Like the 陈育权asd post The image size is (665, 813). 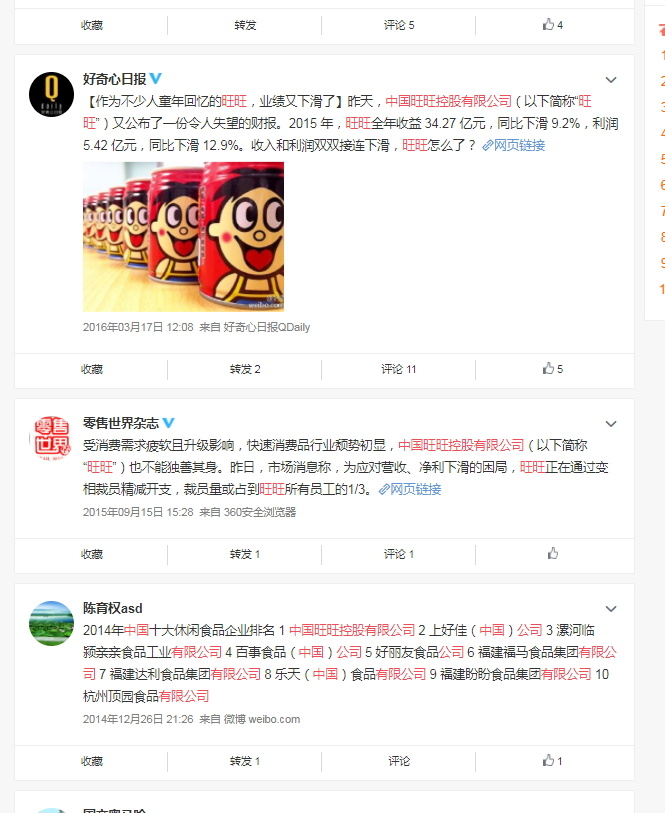coord(553,761)
